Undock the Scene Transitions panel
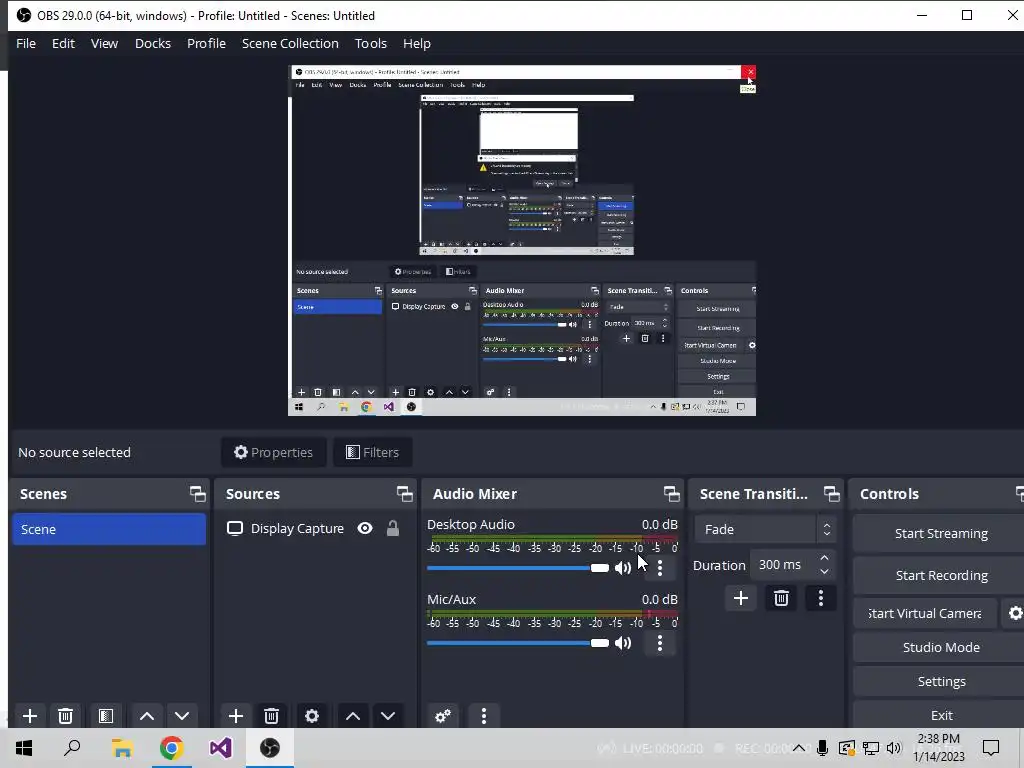 [x=831, y=494]
